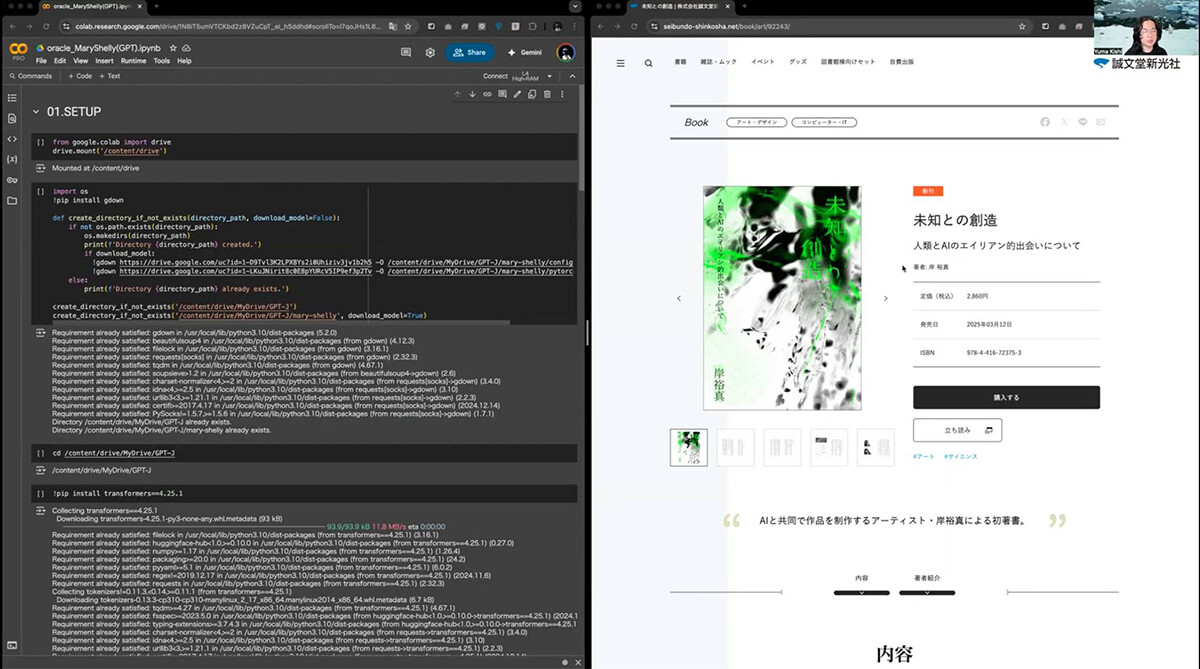Image resolution: width=1200 pixels, height=669 pixels.
Task: Collapse the Colab header with the chevron
Action: click(571, 75)
